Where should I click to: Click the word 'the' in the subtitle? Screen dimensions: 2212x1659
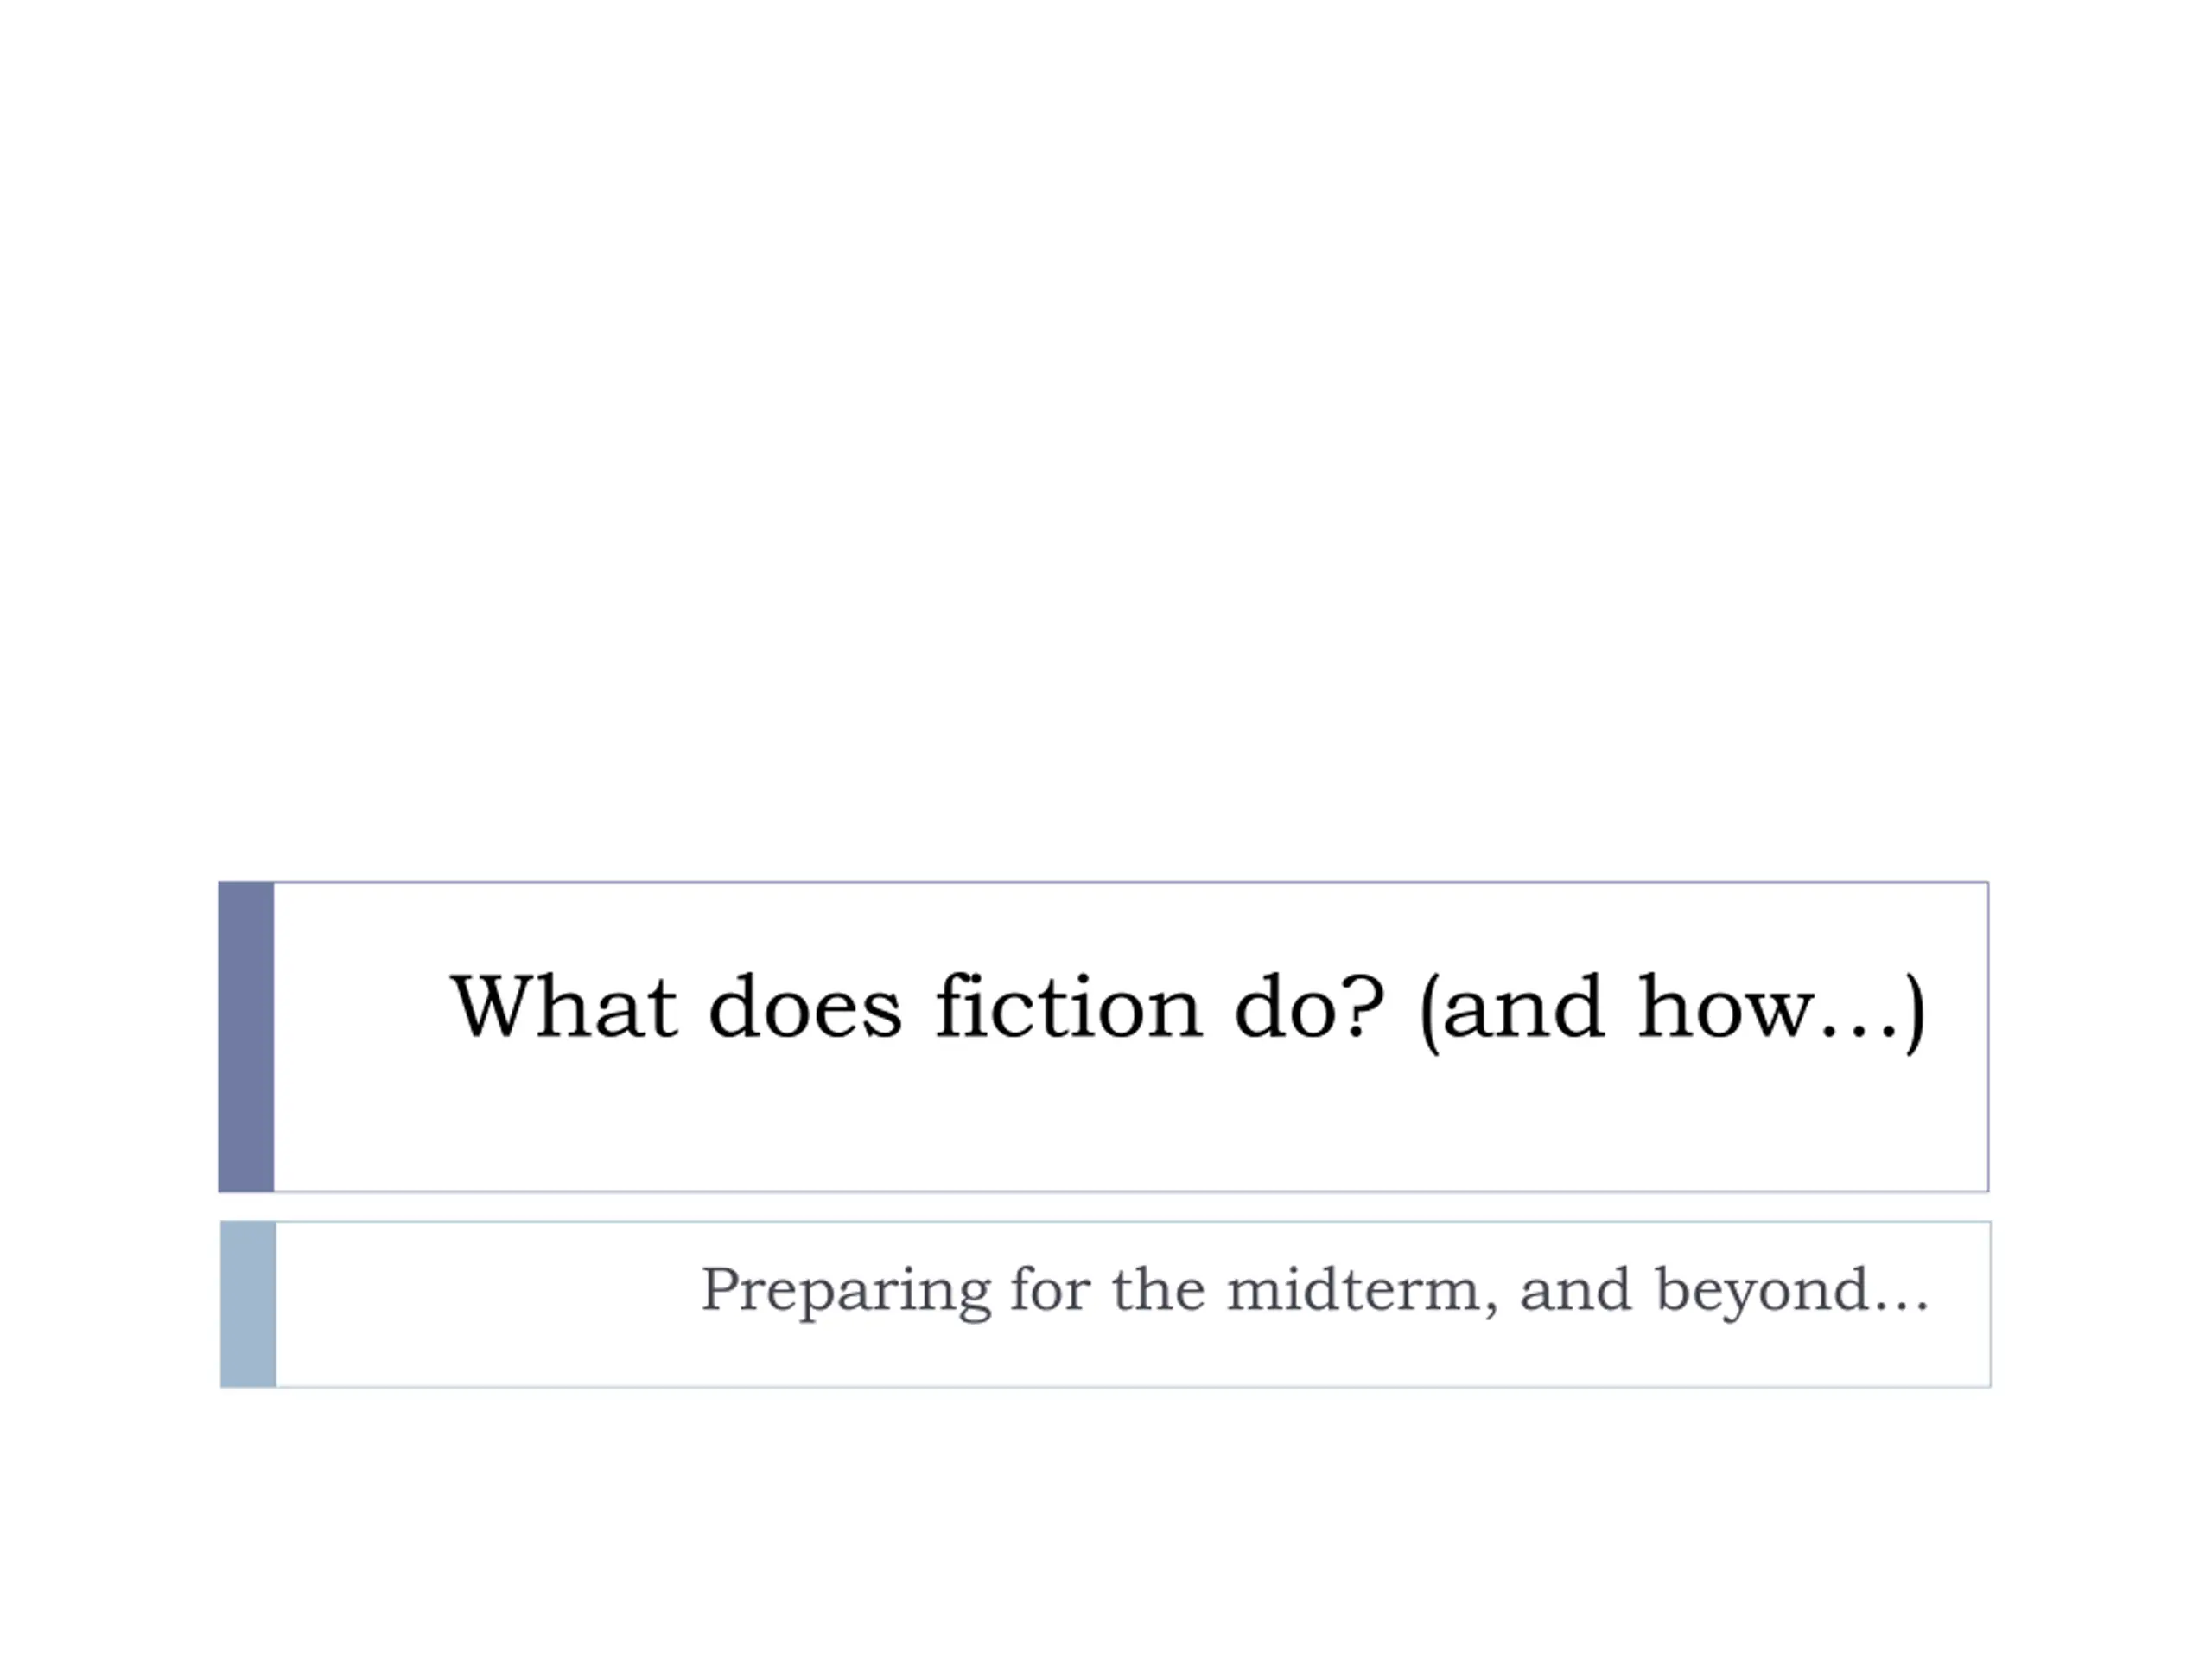click(x=1158, y=1289)
